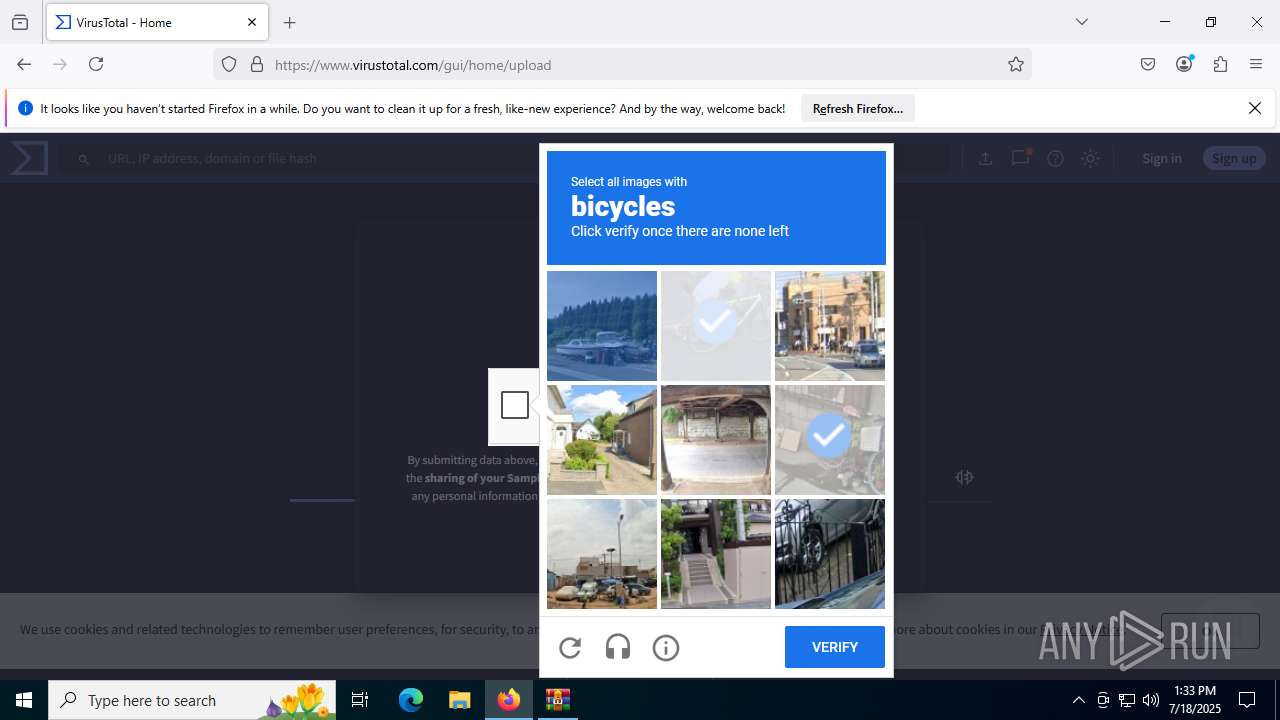Deselect the checked tile in middle row
Viewport: 1280px width, 720px height.
pyautogui.click(x=830, y=440)
